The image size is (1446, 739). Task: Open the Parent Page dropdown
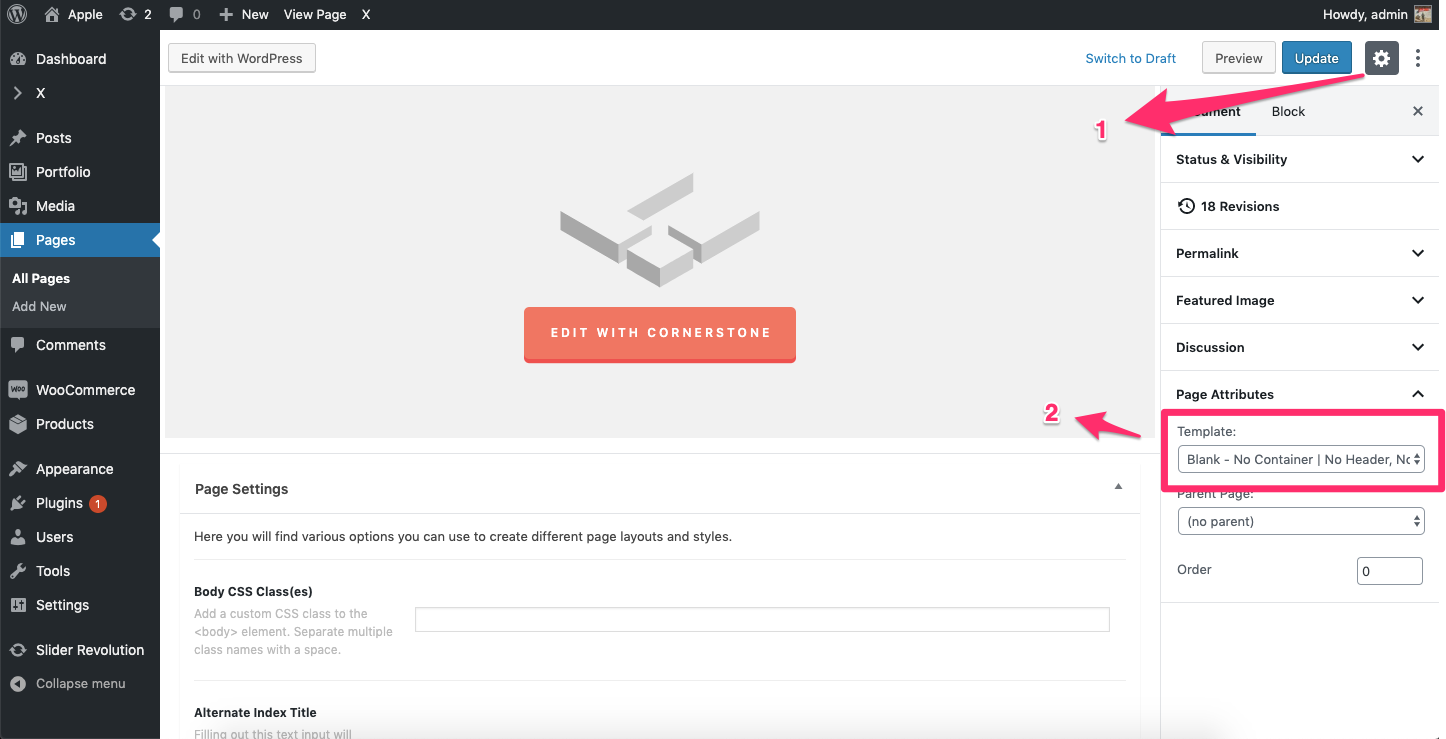pos(1300,521)
